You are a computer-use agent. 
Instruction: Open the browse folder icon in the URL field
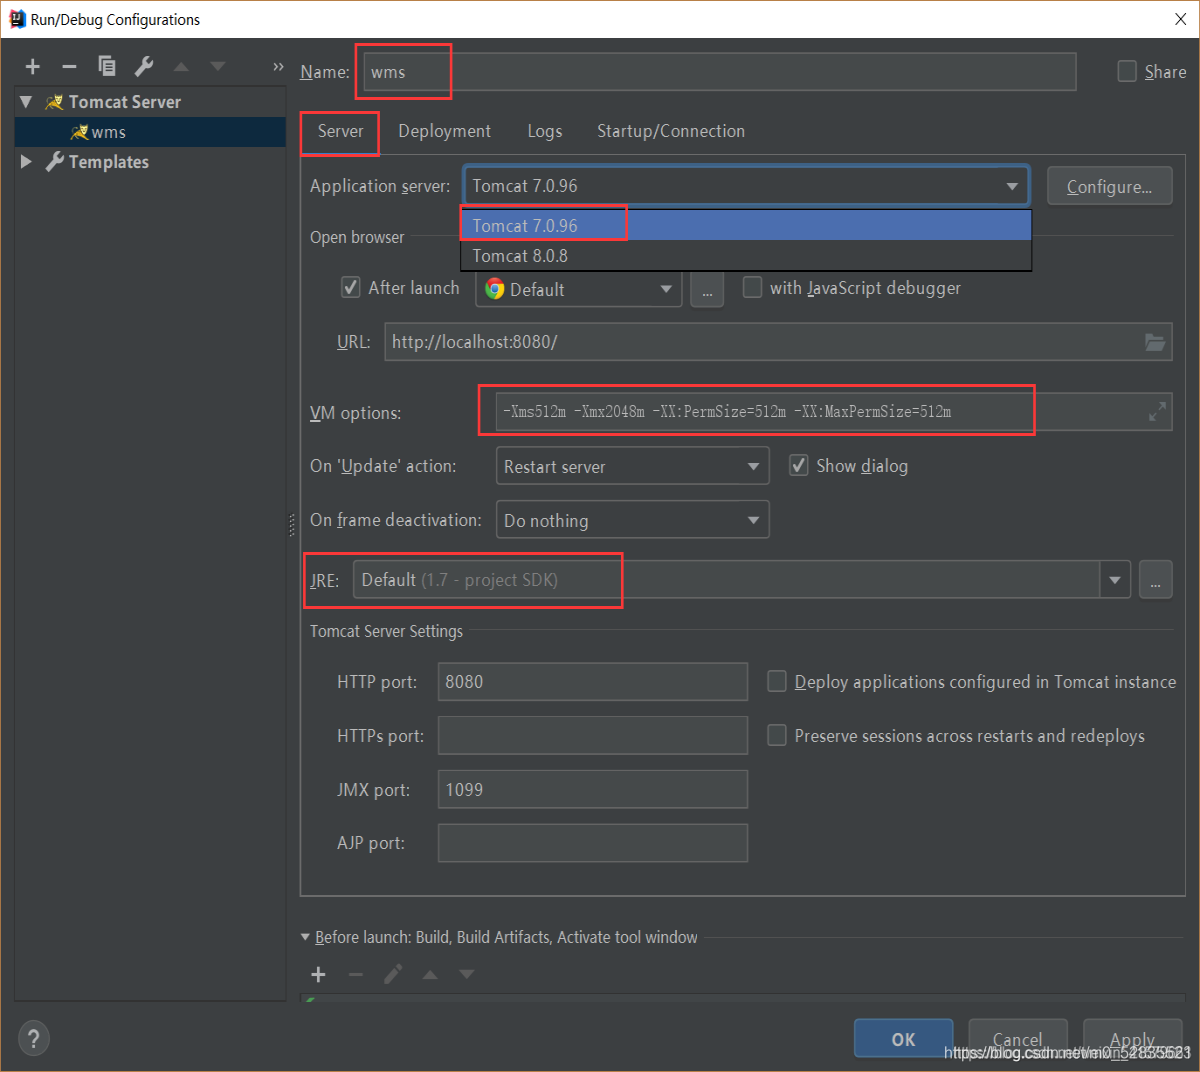click(x=1155, y=342)
